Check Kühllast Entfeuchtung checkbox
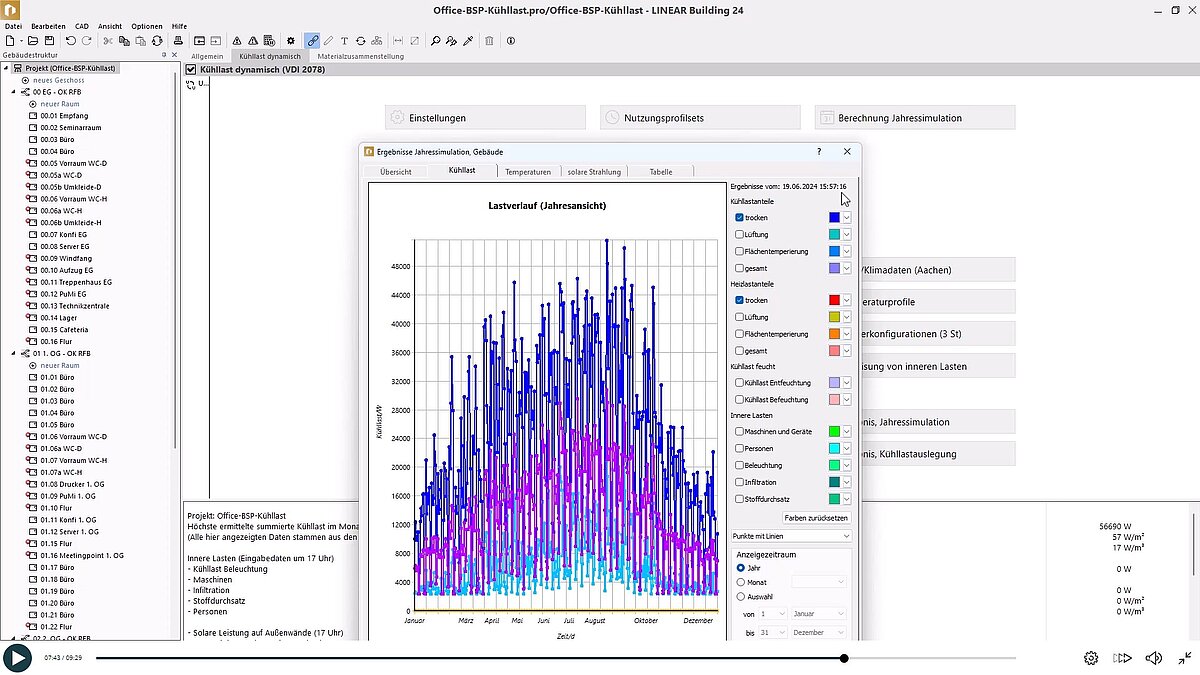 point(739,383)
